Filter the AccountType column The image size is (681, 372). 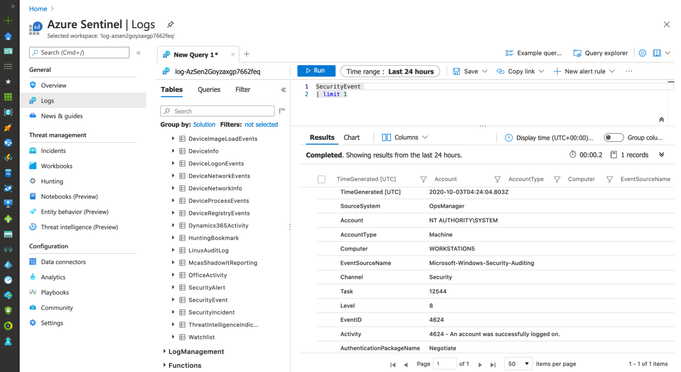(557, 179)
